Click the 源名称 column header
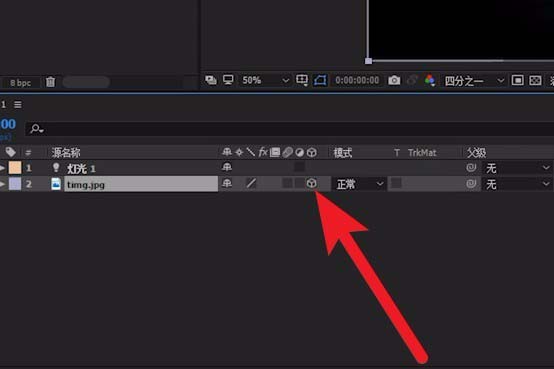 (x=66, y=153)
